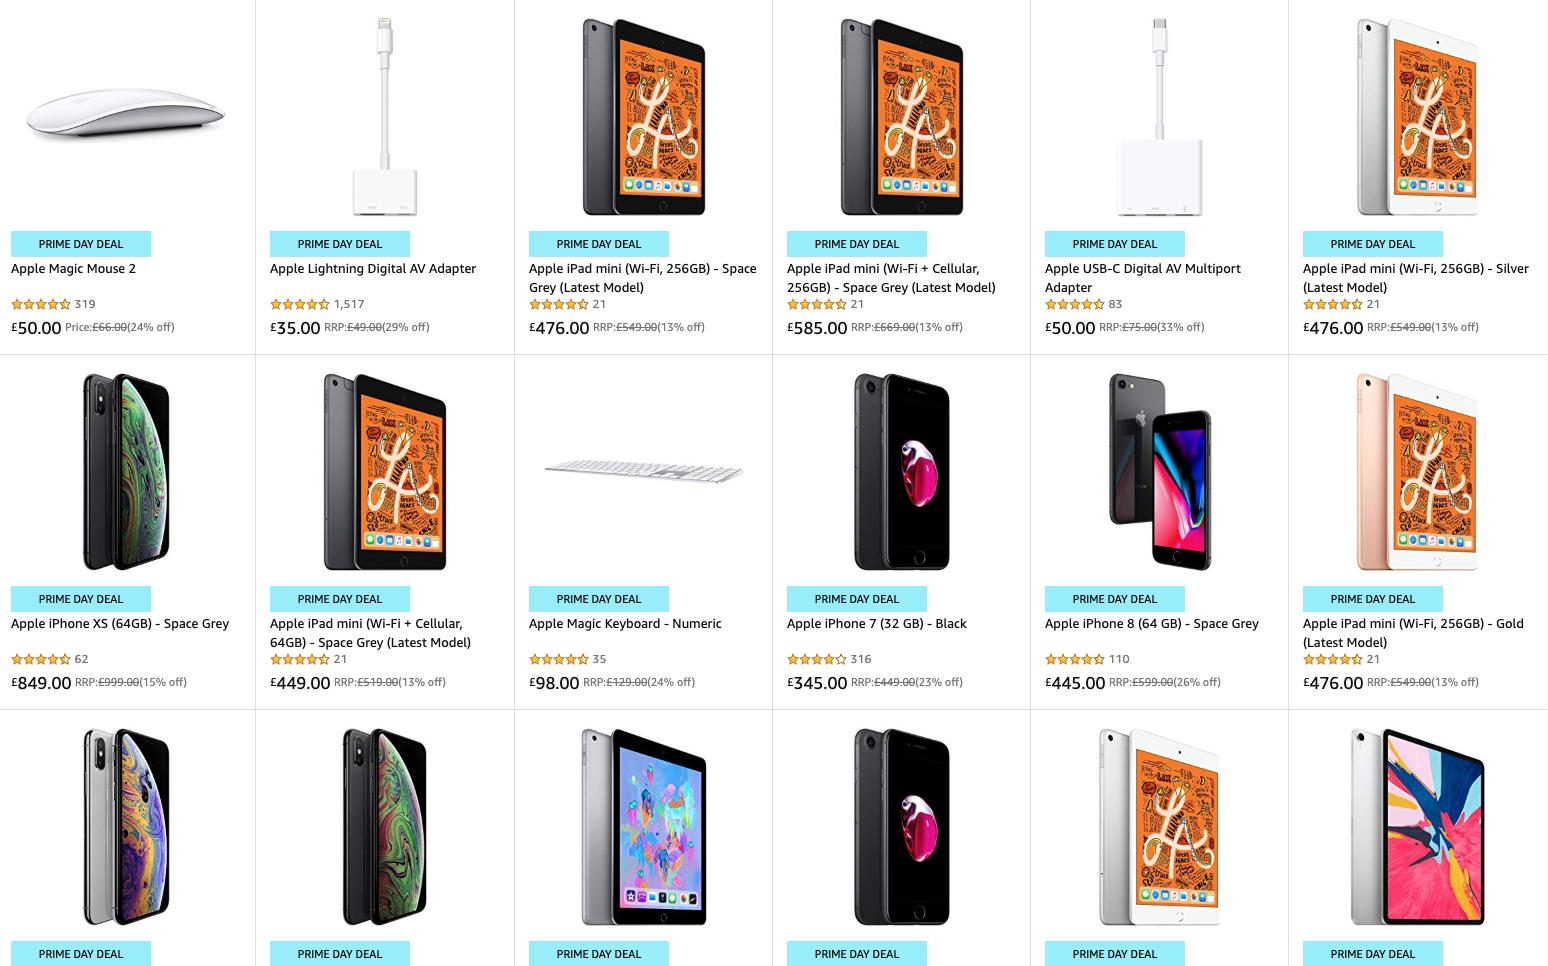Screen dimensions: 1548x966
Task: Click Prime Day Deal badge on iPhone 8
Action: point(1115,599)
